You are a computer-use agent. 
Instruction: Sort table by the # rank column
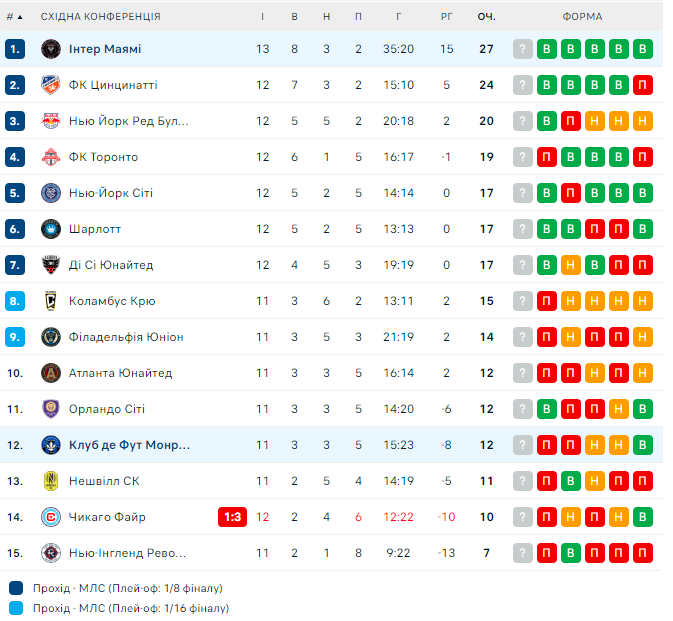tap(14, 17)
